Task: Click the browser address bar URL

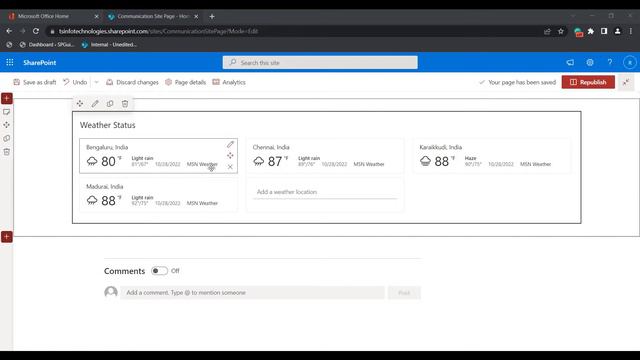Action: (158, 31)
